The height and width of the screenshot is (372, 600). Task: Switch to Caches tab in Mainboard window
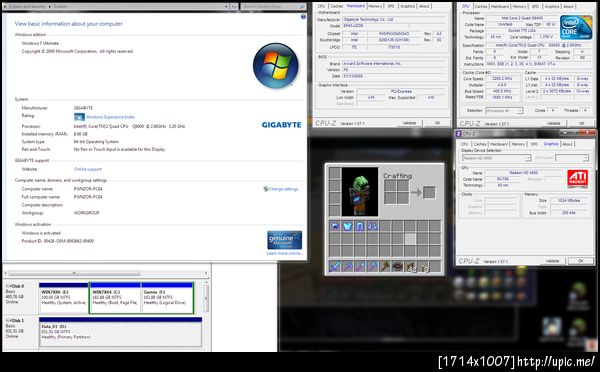click(337, 6)
